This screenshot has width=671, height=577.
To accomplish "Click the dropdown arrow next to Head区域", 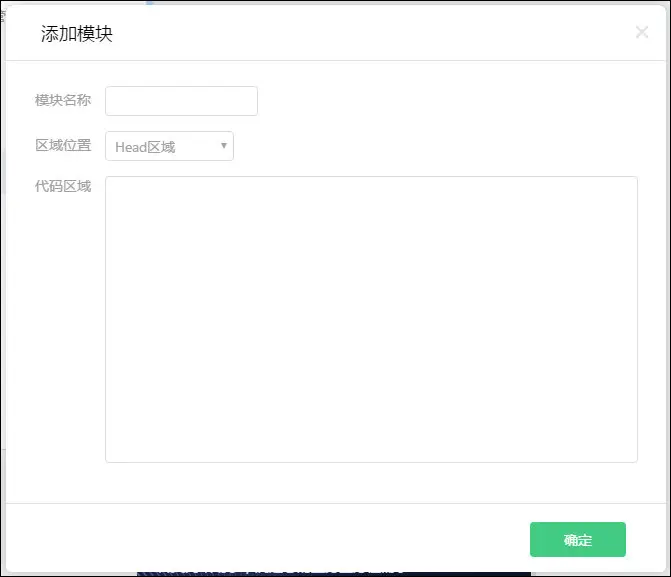I will tap(224, 146).
